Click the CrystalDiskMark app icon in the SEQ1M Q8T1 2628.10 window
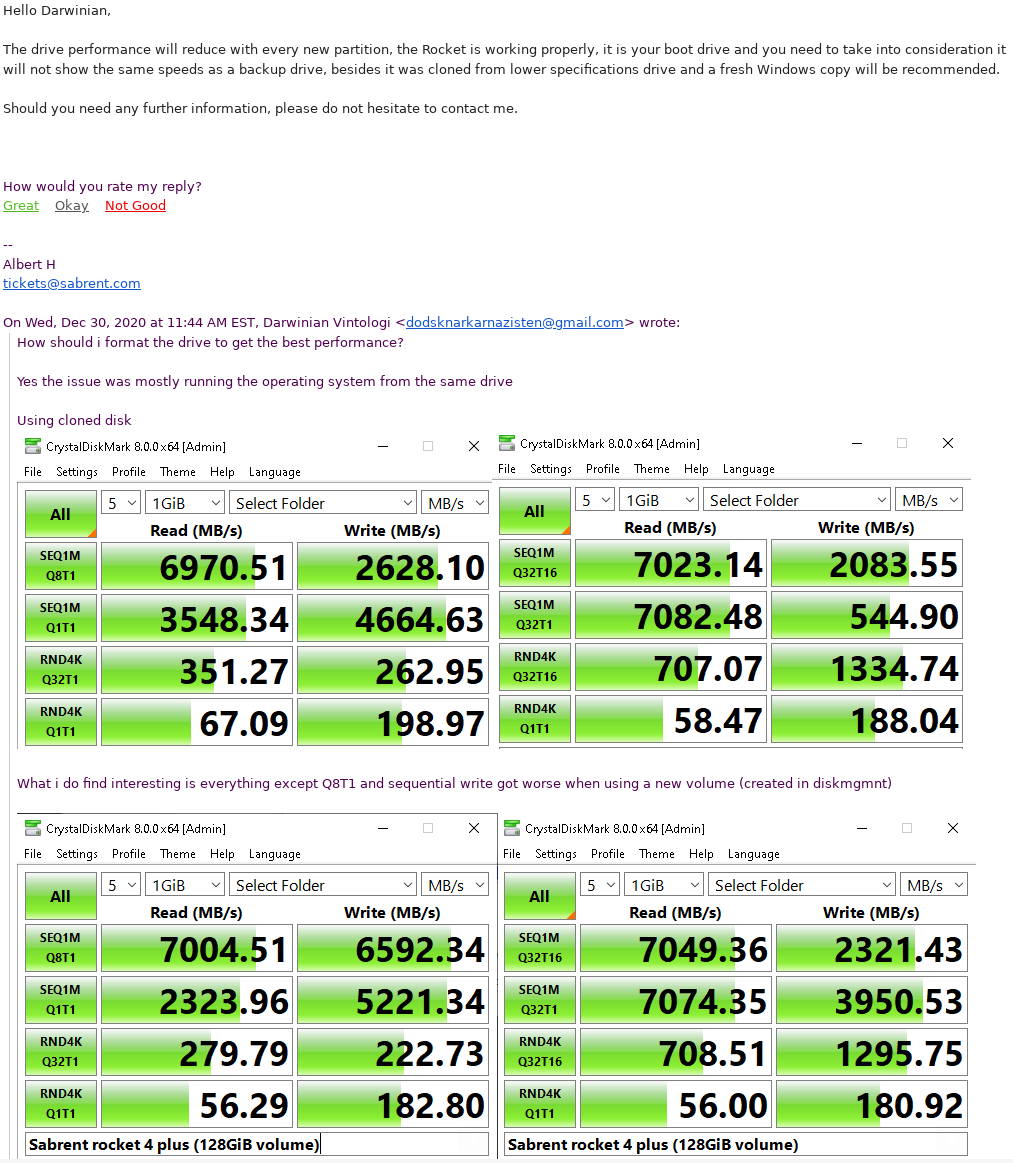Image resolution: width=1013 pixels, height=1163 pixels. point(33,446)
